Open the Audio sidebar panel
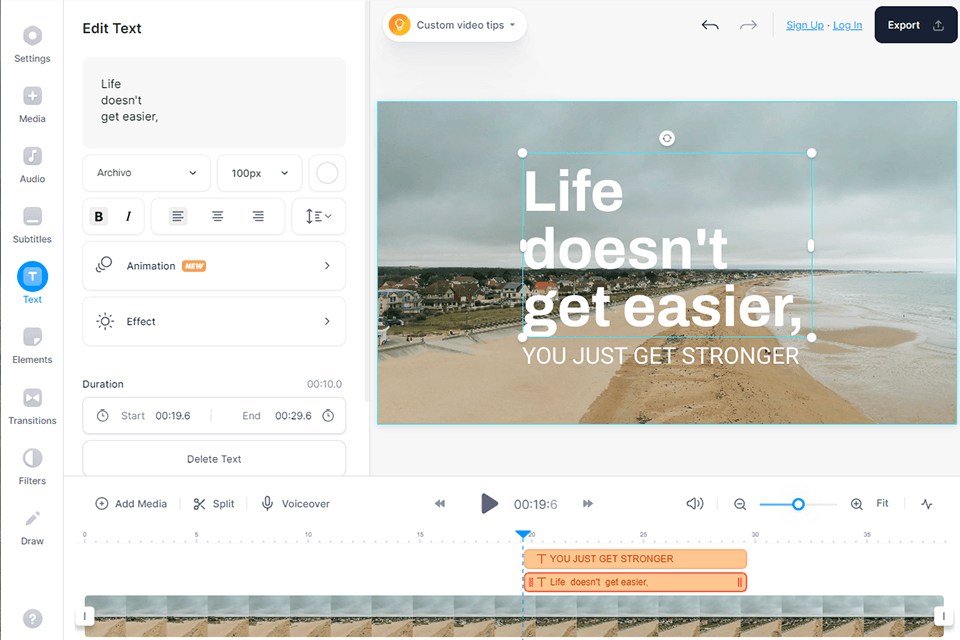Image resolution: width=960 pixels, height=640 pixels. [x=32, y=165]
